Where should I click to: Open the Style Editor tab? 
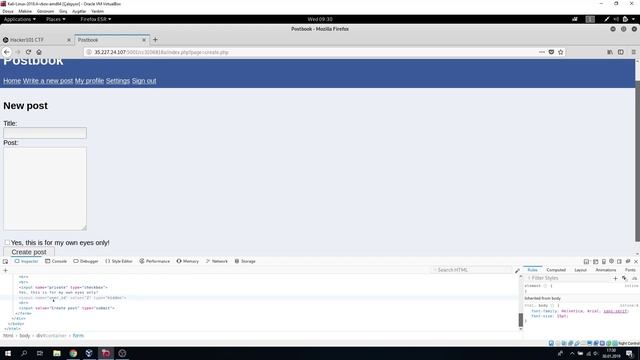(x=119, y=261)
